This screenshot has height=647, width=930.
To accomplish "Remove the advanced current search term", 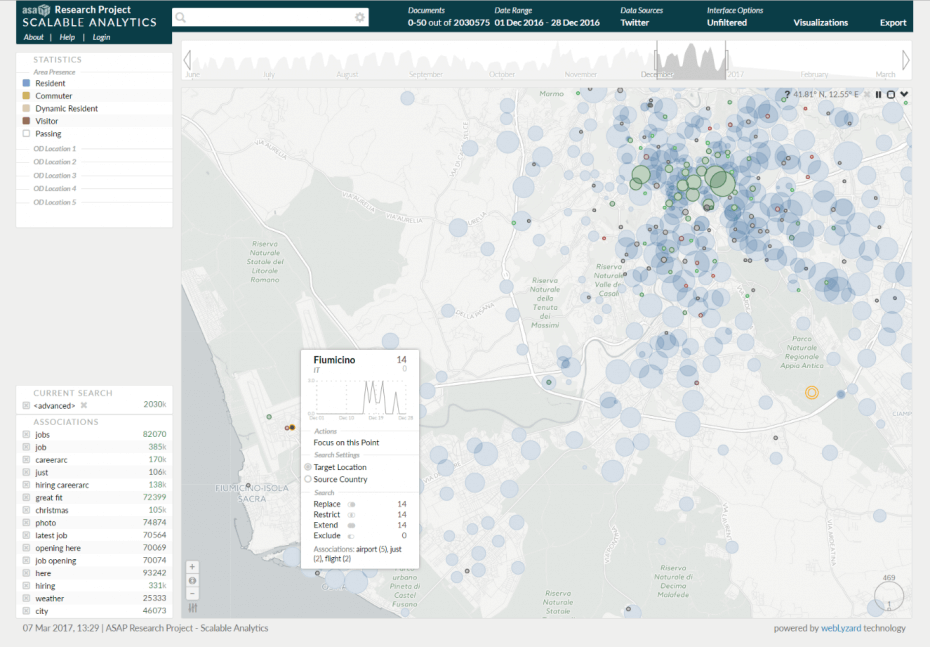I will coord(84,405).
